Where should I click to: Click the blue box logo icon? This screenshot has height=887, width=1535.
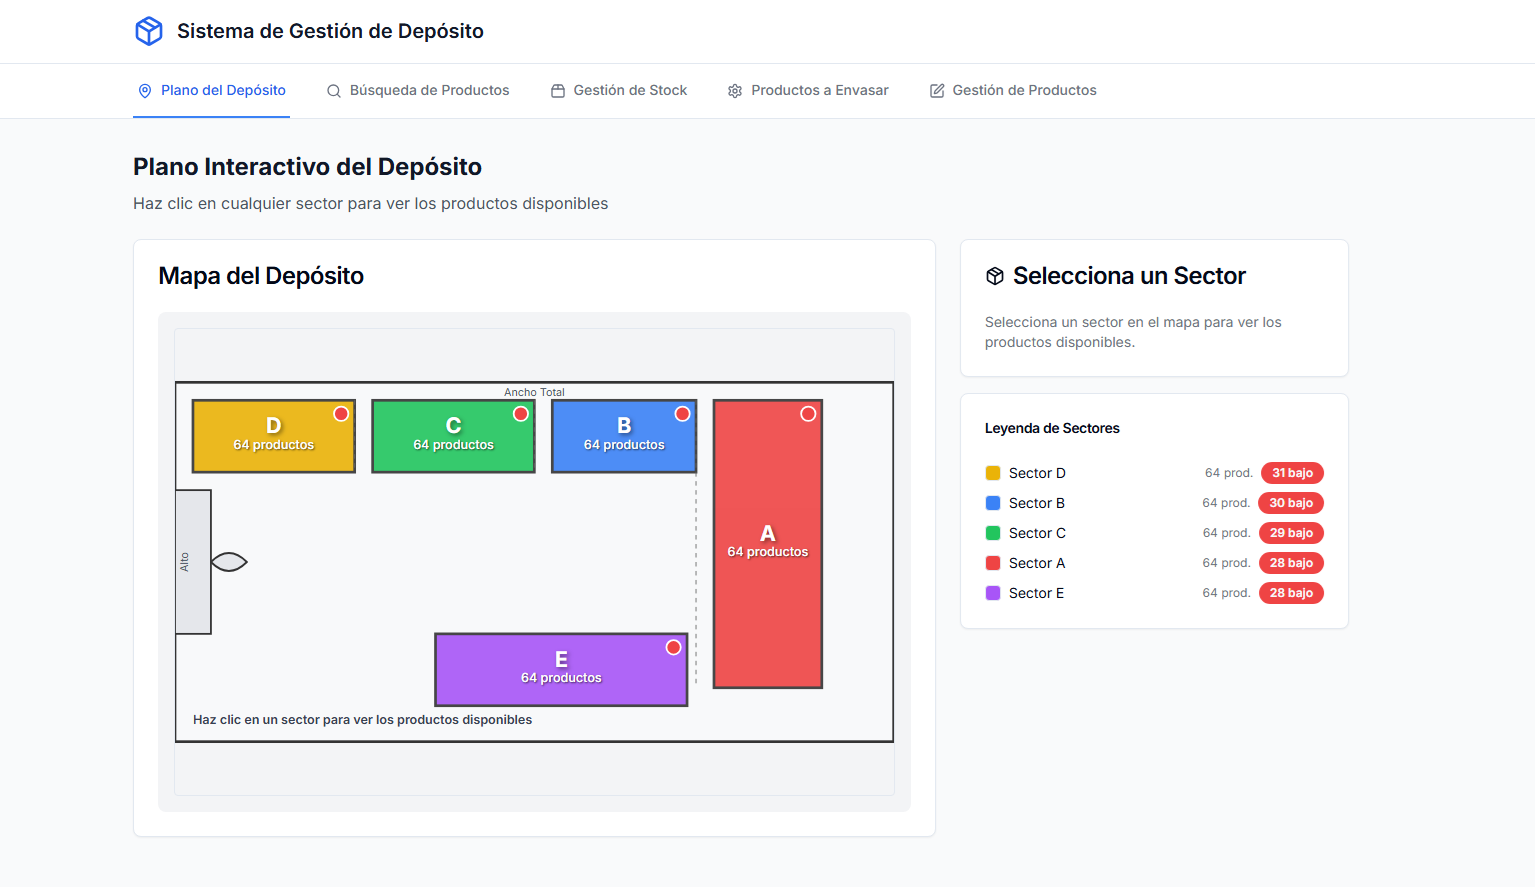[x=149, y=31]
